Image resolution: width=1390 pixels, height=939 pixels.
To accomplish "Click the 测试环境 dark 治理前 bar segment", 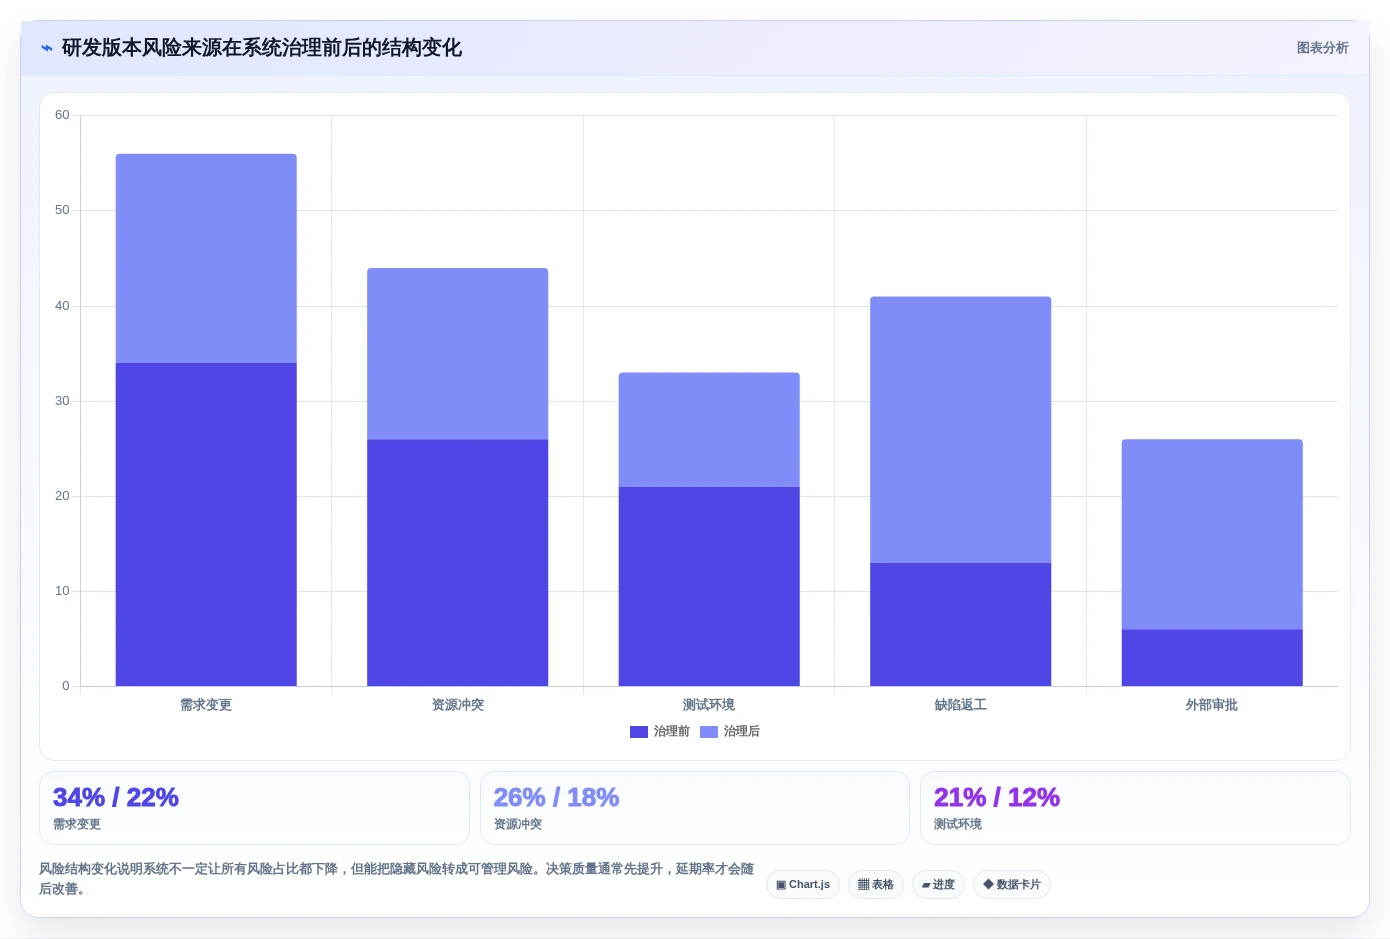I will [709, 586].
